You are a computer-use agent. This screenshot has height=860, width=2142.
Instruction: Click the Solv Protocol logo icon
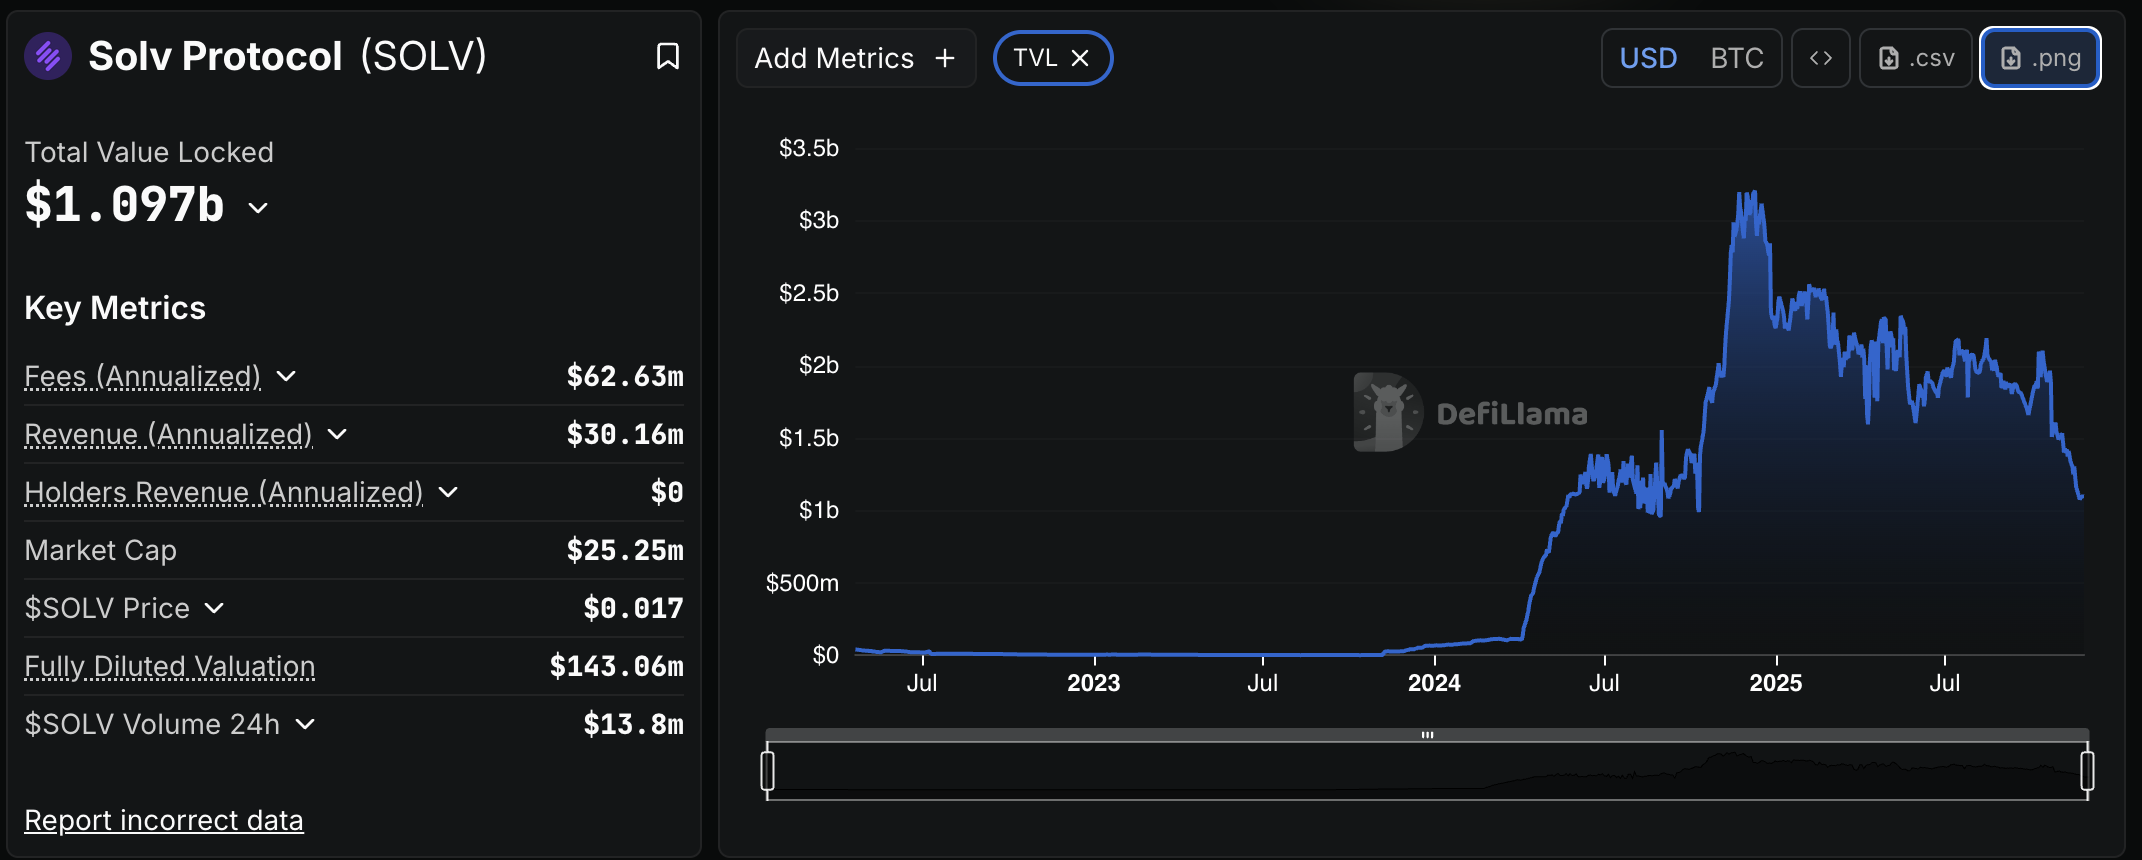(x=48, y=56)
